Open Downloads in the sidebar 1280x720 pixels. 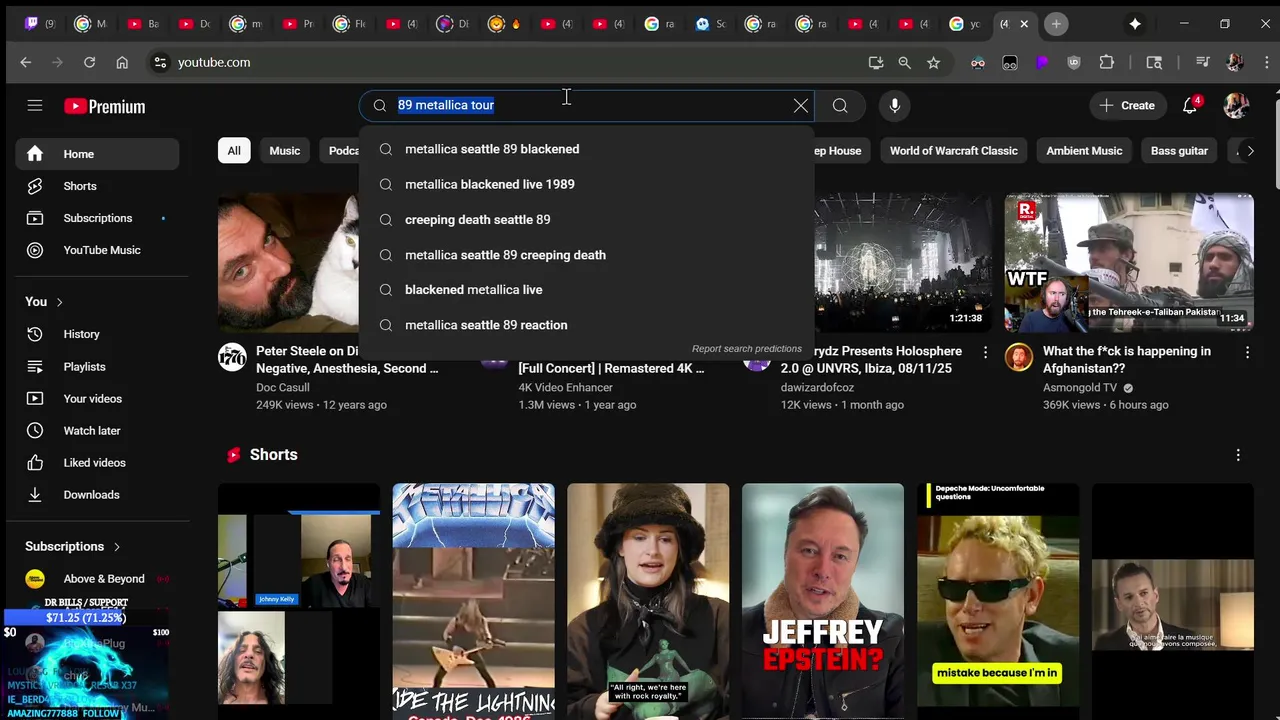(x=97, y=495)
